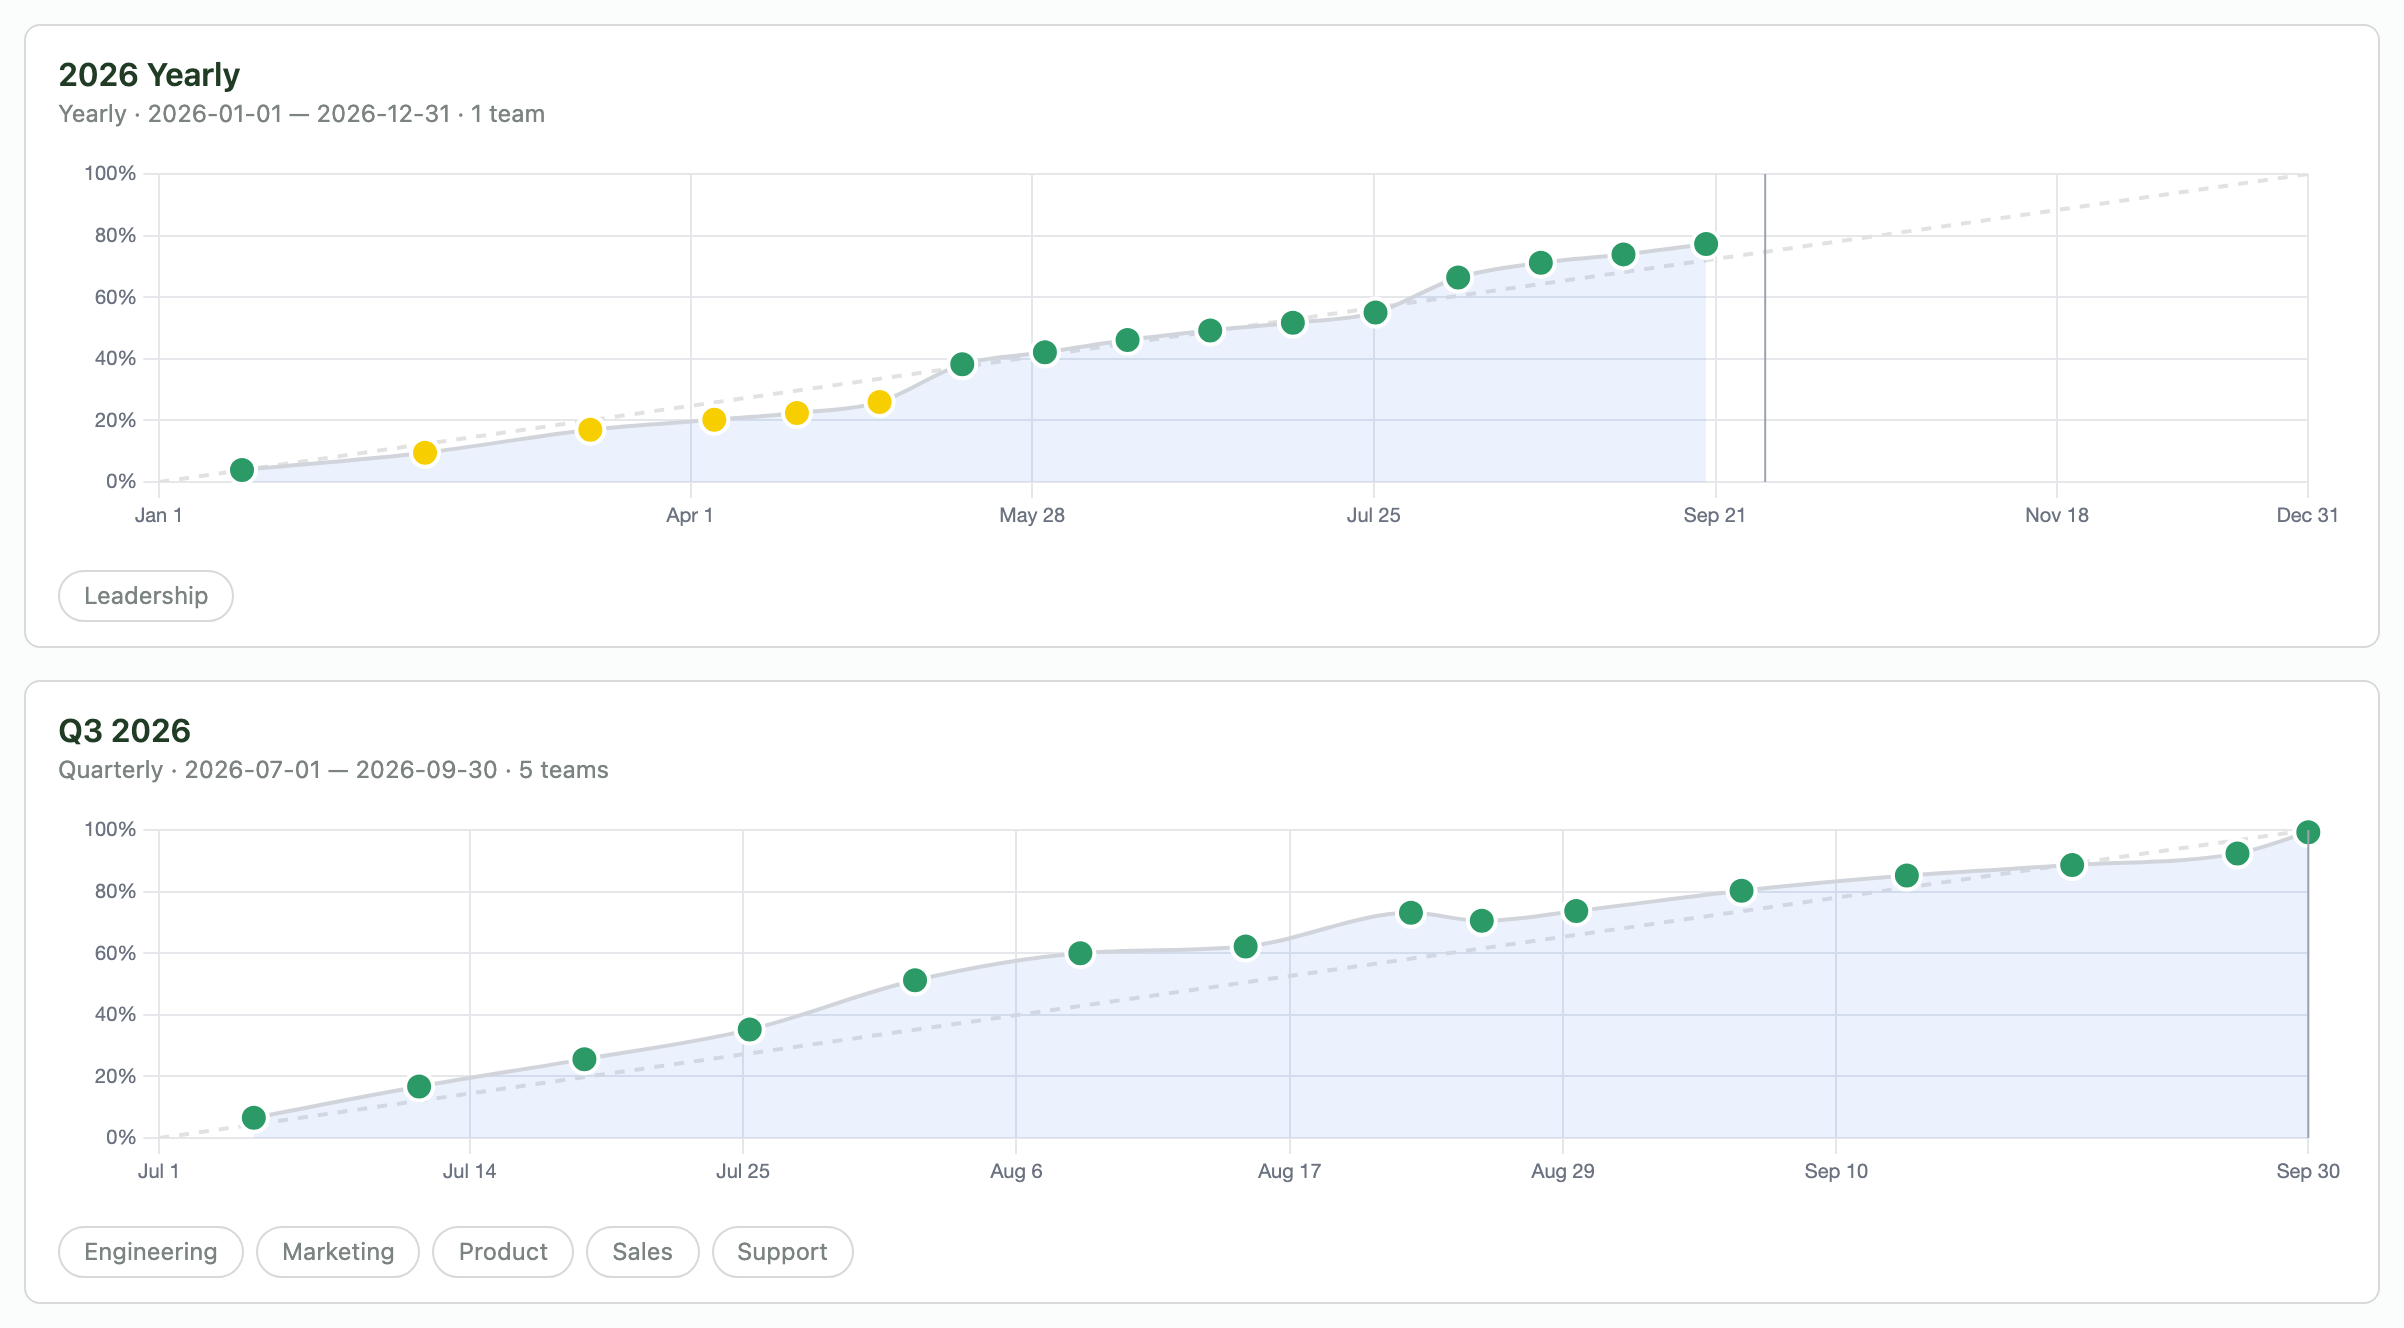2404x1328 pixels.
Task: Click the '100%' label in 2026 Yearly chart
Action: [x=110, y=174]
